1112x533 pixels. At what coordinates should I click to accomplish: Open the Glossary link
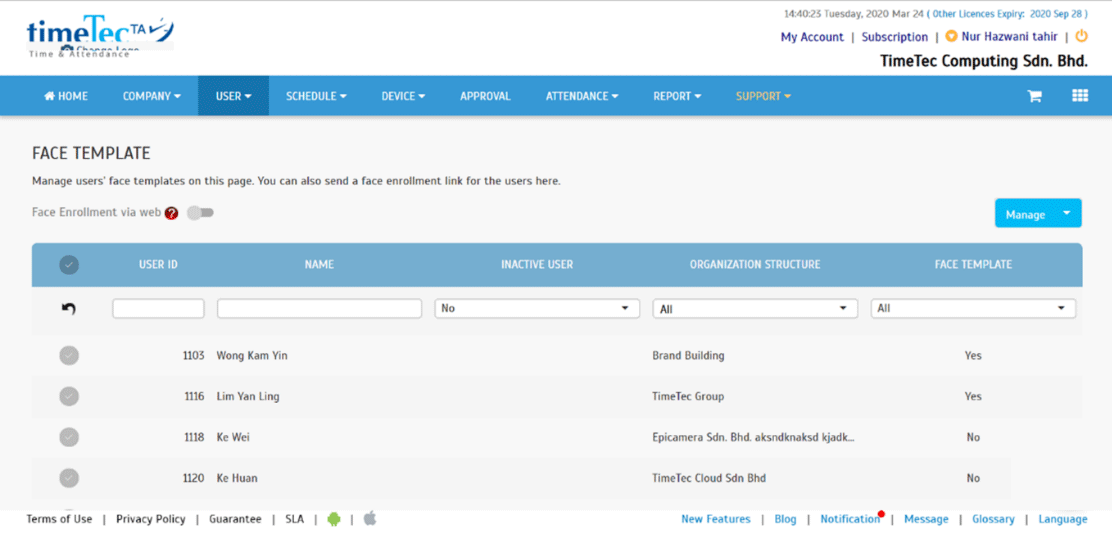point(993,519)
